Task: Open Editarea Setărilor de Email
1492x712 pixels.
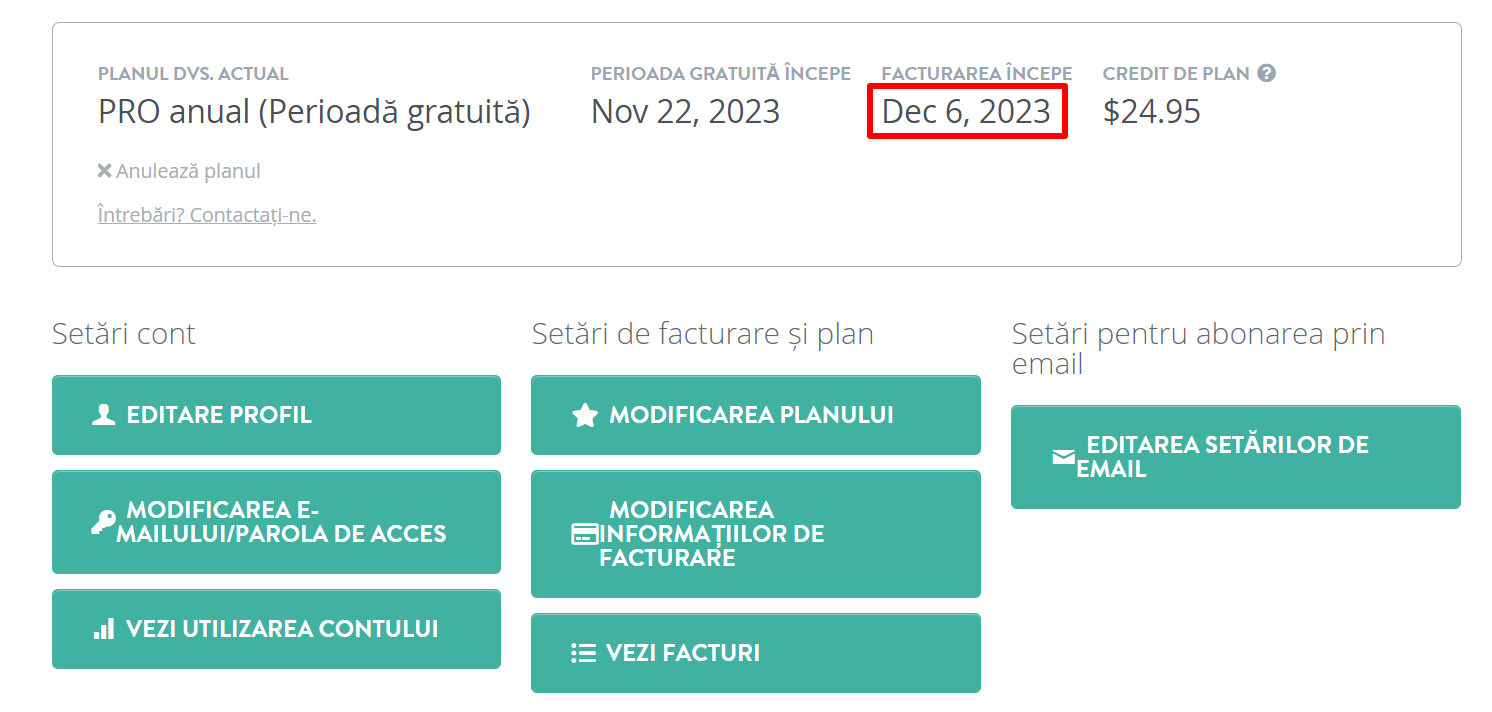Action: click(x=1236, y=457)
